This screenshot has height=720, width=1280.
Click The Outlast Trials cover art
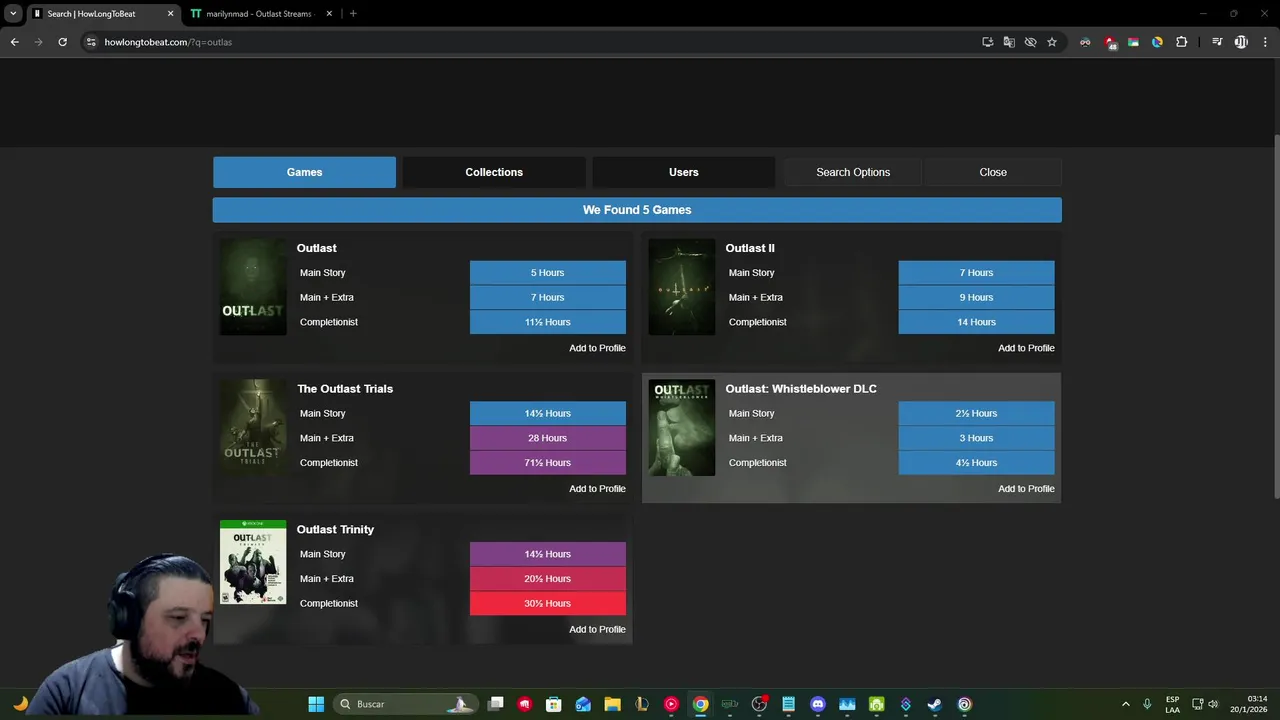pyautogui.click(x=253, y=427)
